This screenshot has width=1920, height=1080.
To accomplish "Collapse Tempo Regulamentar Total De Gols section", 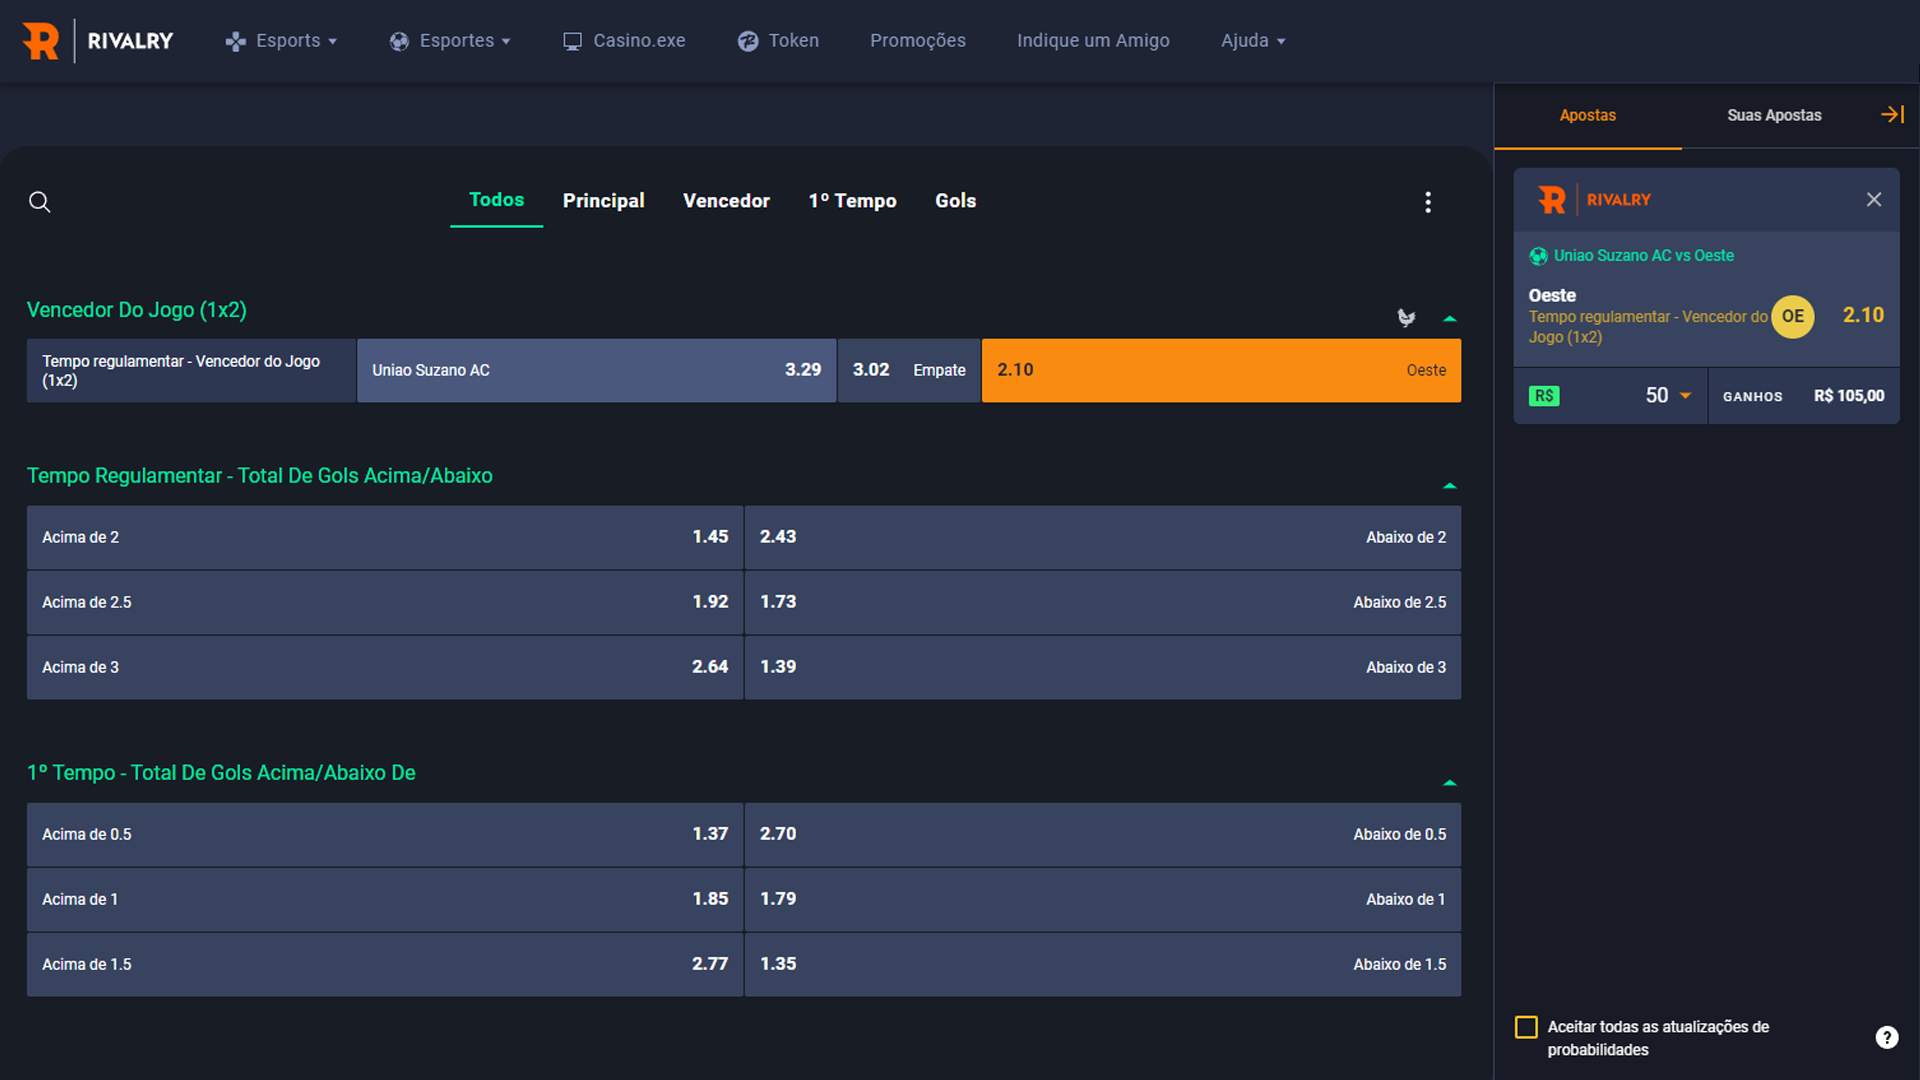I will tap(1449, 486).
